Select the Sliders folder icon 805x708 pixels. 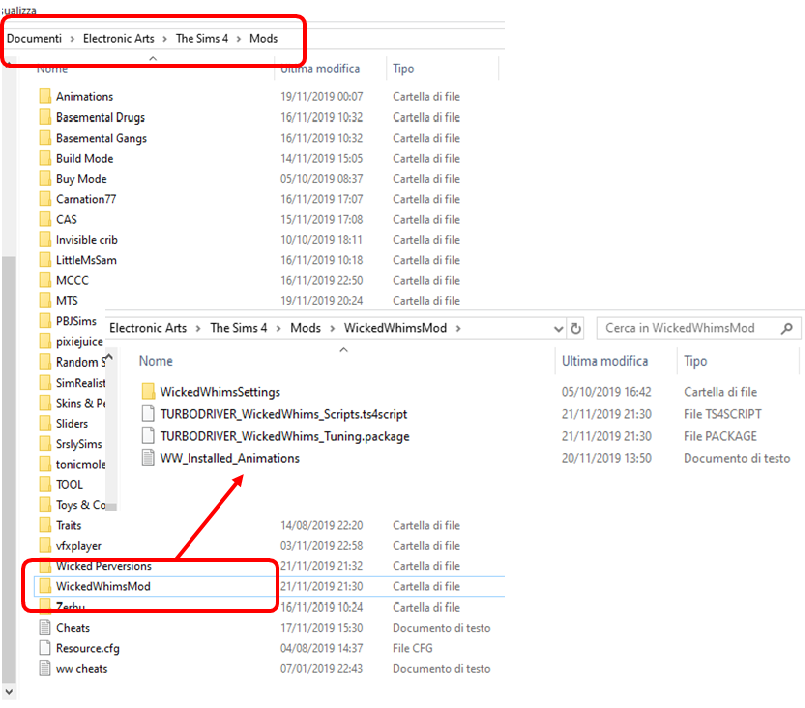[x=45, y=424]
